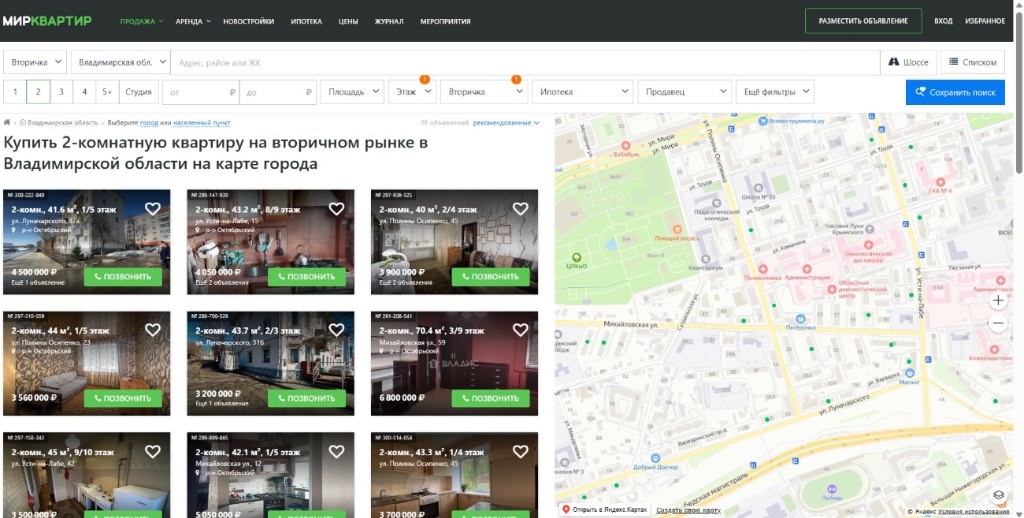Open the Продажа menu
This screenshot has height=518, width=1024.
141,21
